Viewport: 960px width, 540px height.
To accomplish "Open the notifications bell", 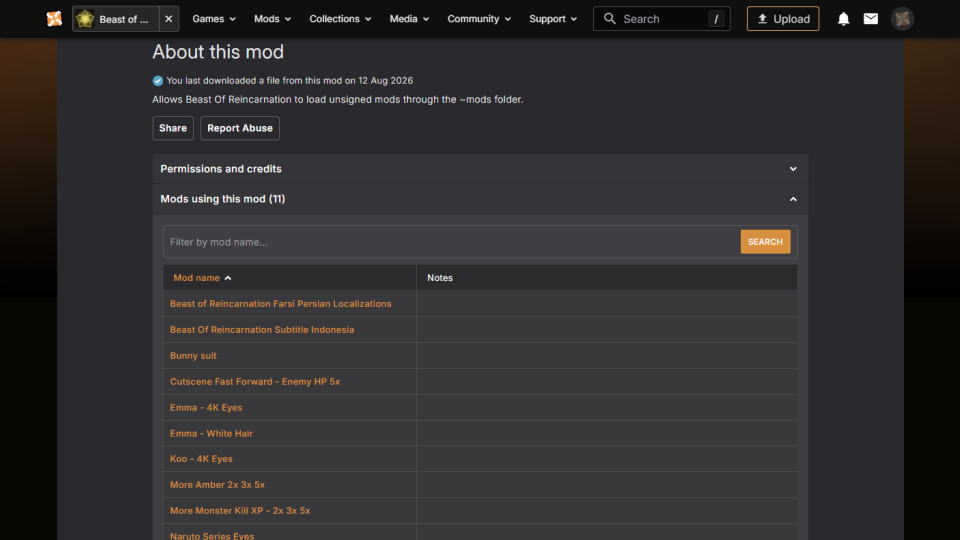I will (x=844, y=19).
